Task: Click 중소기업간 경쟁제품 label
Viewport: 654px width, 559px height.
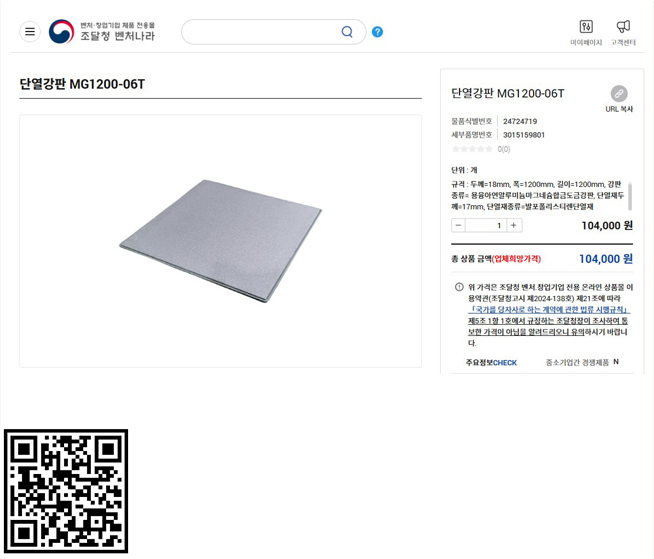Action: point(577,363)
